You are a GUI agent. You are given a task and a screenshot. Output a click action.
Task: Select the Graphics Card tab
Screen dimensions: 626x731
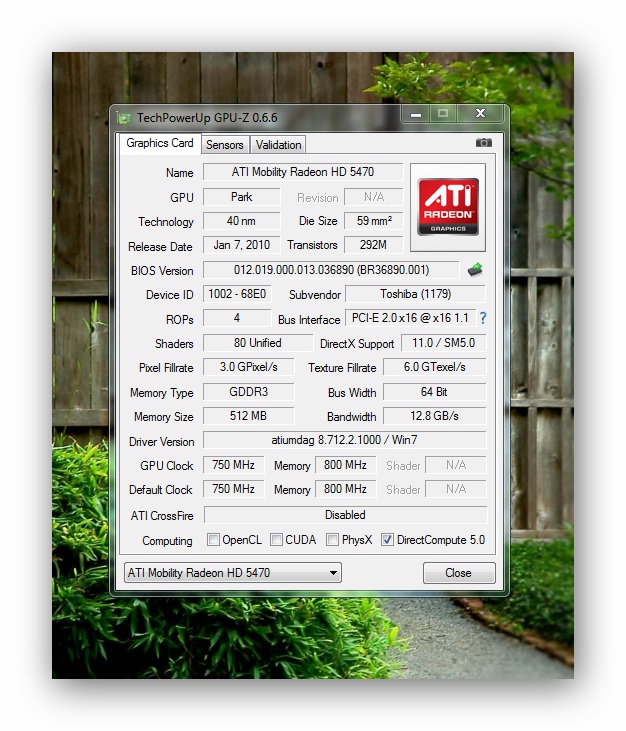click(x=160, y=143)
